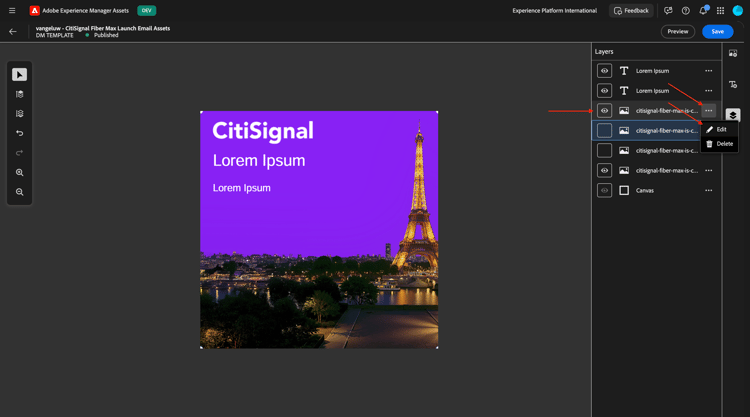
Task: Hide the image layer just above Canvas
Action: [604, 170]
